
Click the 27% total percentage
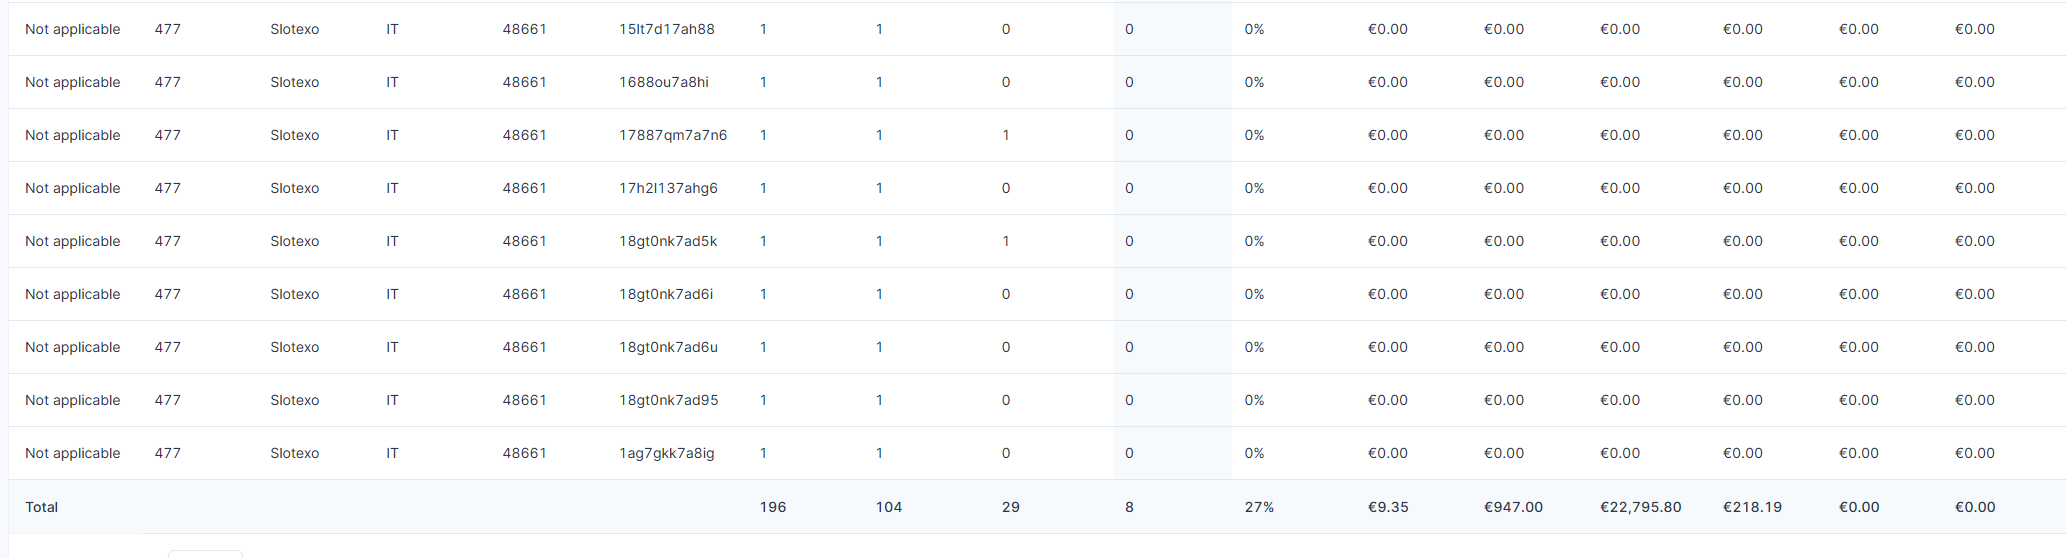(x=1259, y=507)
